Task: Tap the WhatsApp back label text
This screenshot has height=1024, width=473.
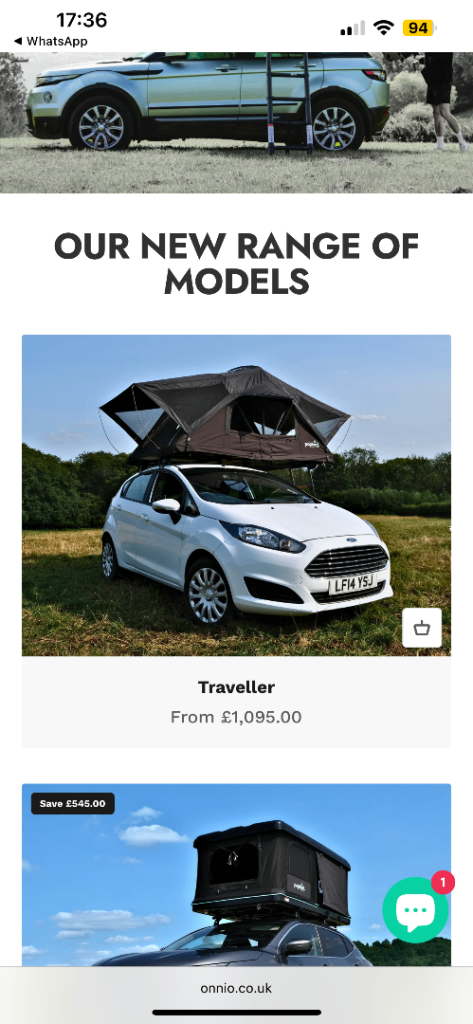Action: (x=57, y=41)
